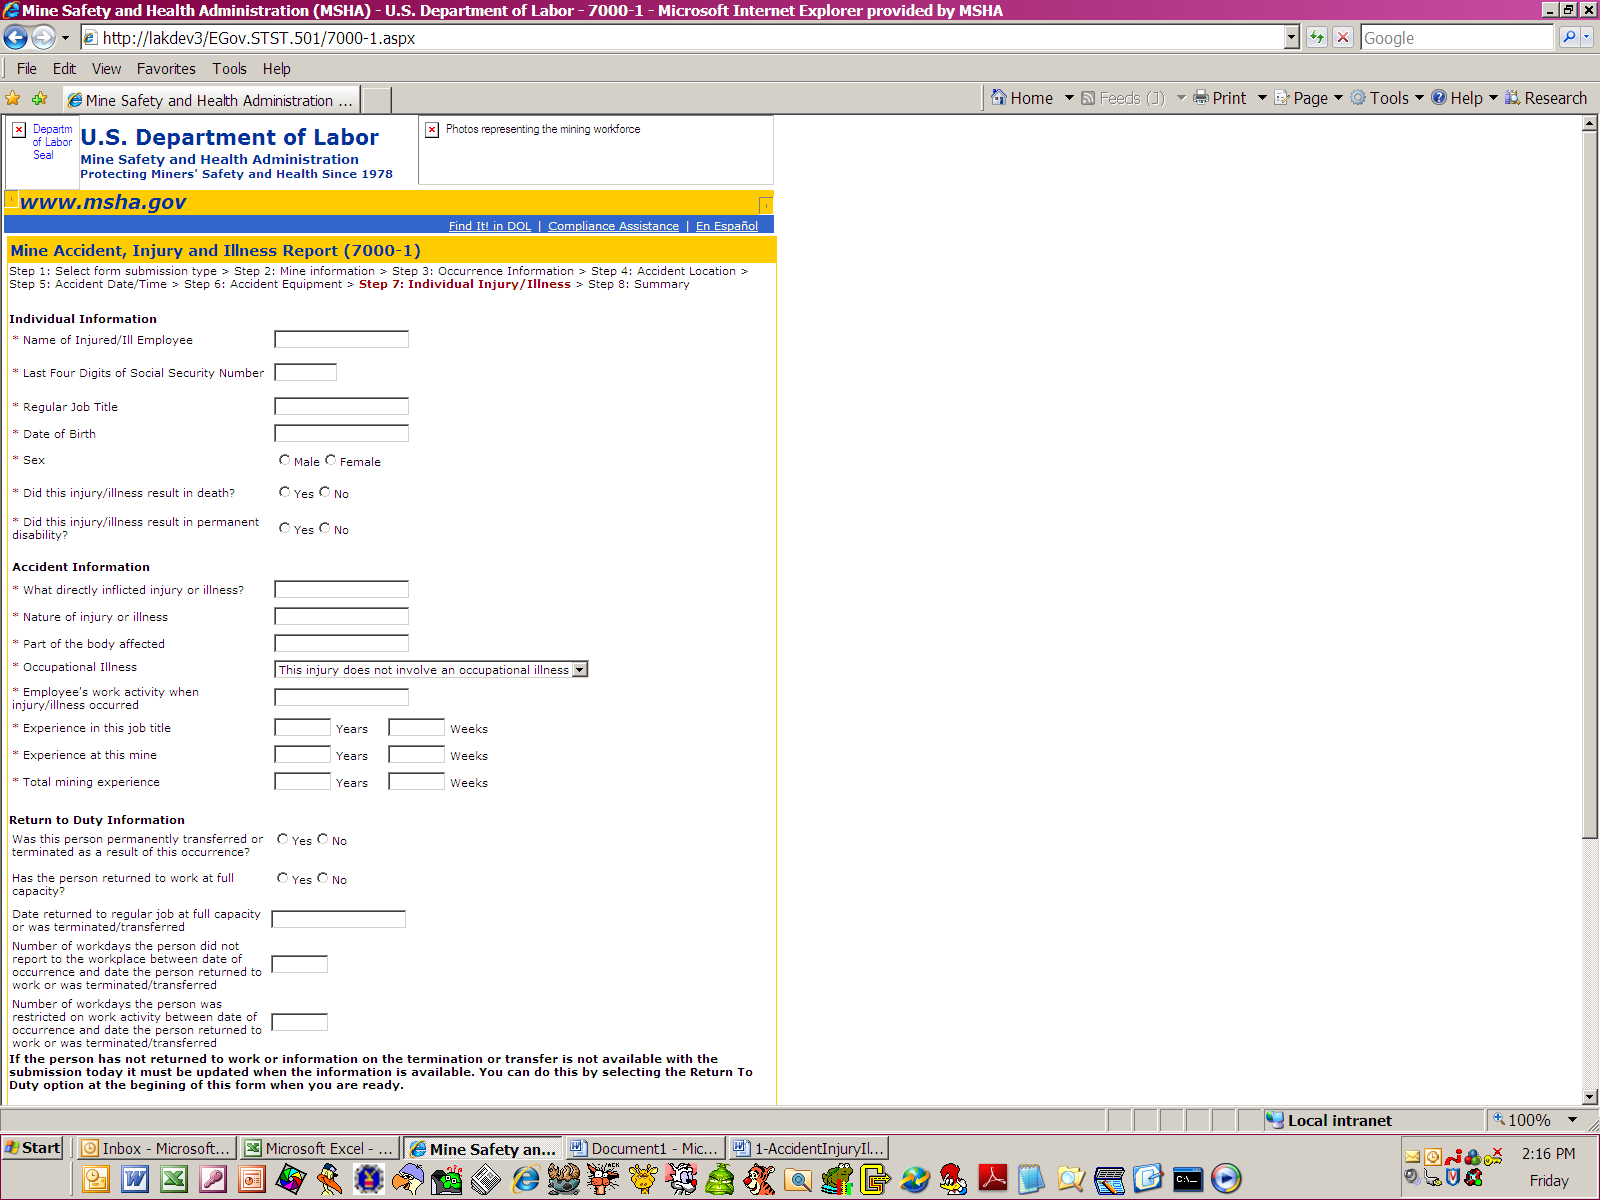Open the Tools menu in menu bar

(229, 69)
